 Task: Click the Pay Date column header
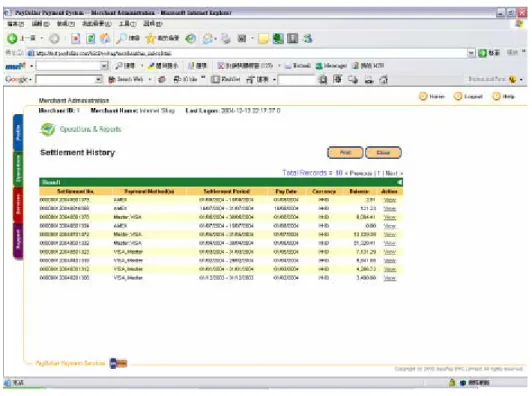point(286,191)
